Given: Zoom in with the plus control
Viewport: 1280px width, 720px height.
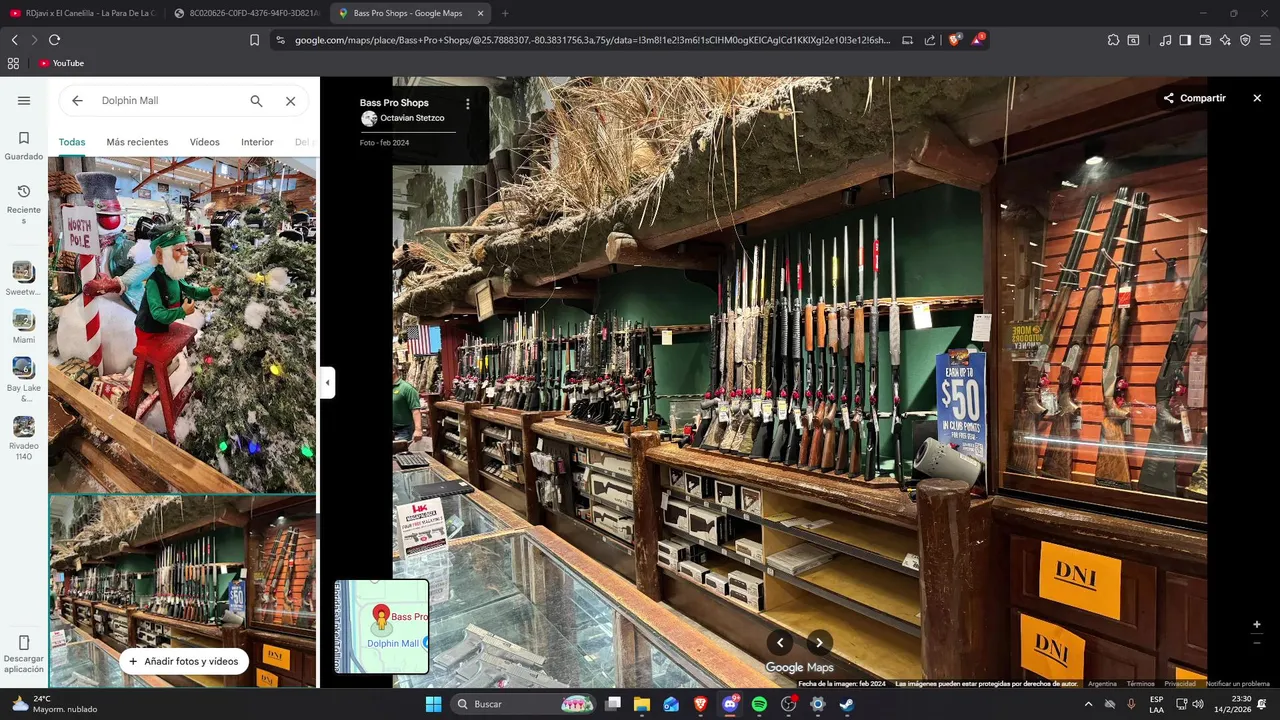Looking at the screenshot, I should [x=1257, y=624].
